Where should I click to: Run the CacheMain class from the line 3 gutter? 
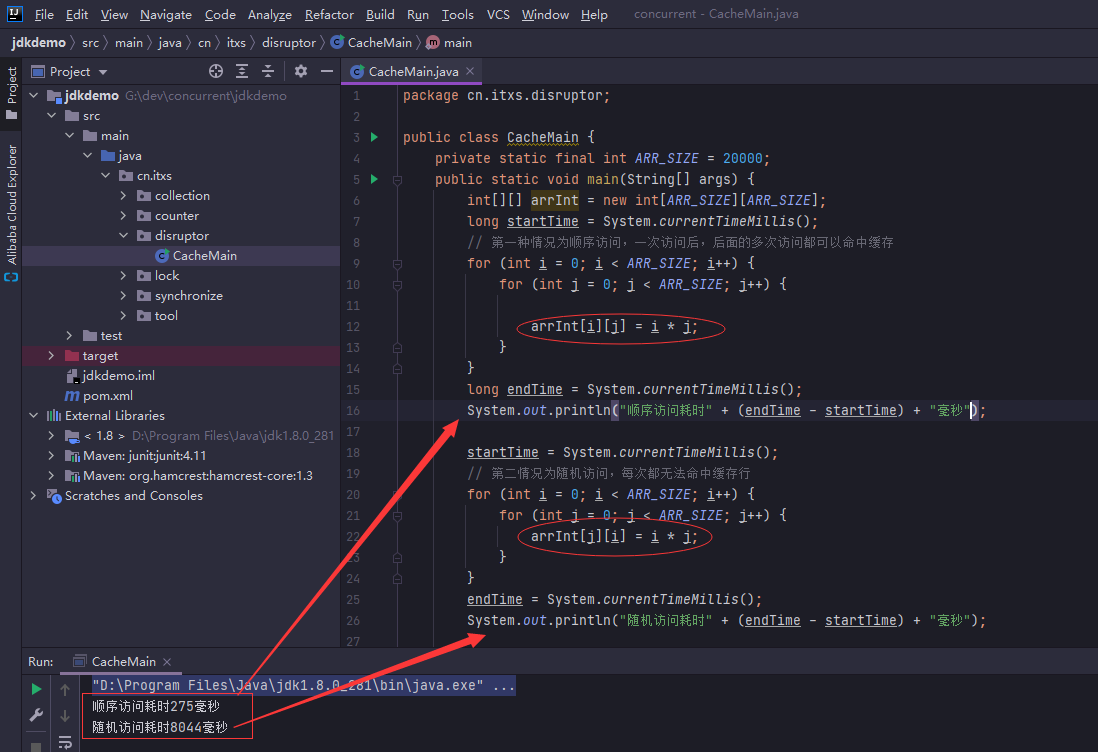click(375, 137)
